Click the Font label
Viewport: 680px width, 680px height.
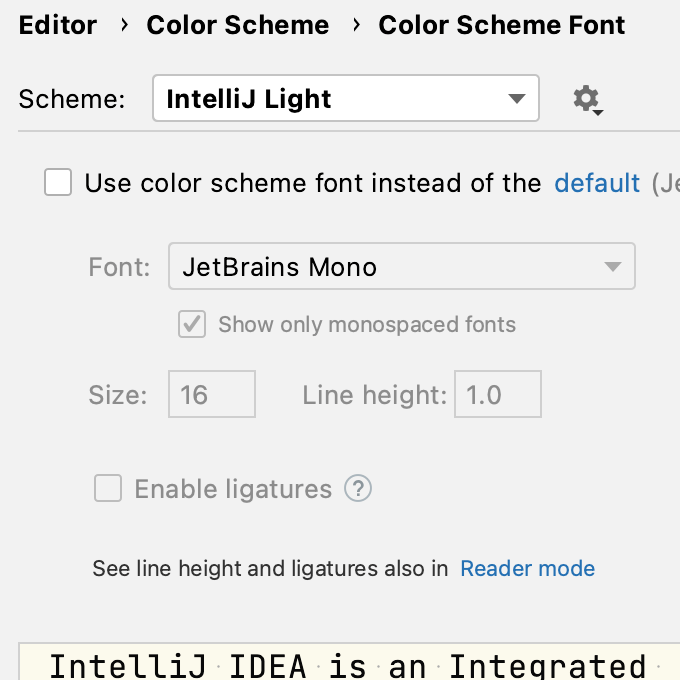[x=119, y=267]
